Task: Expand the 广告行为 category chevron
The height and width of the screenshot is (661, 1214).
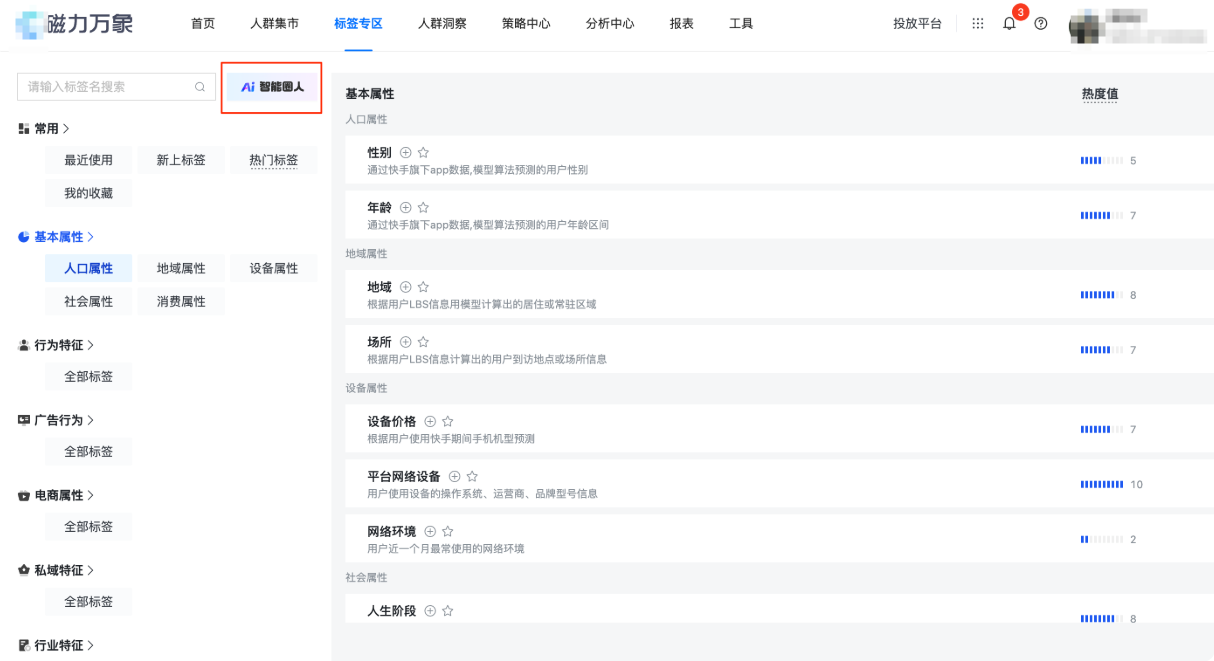Action: coord(90,420)
